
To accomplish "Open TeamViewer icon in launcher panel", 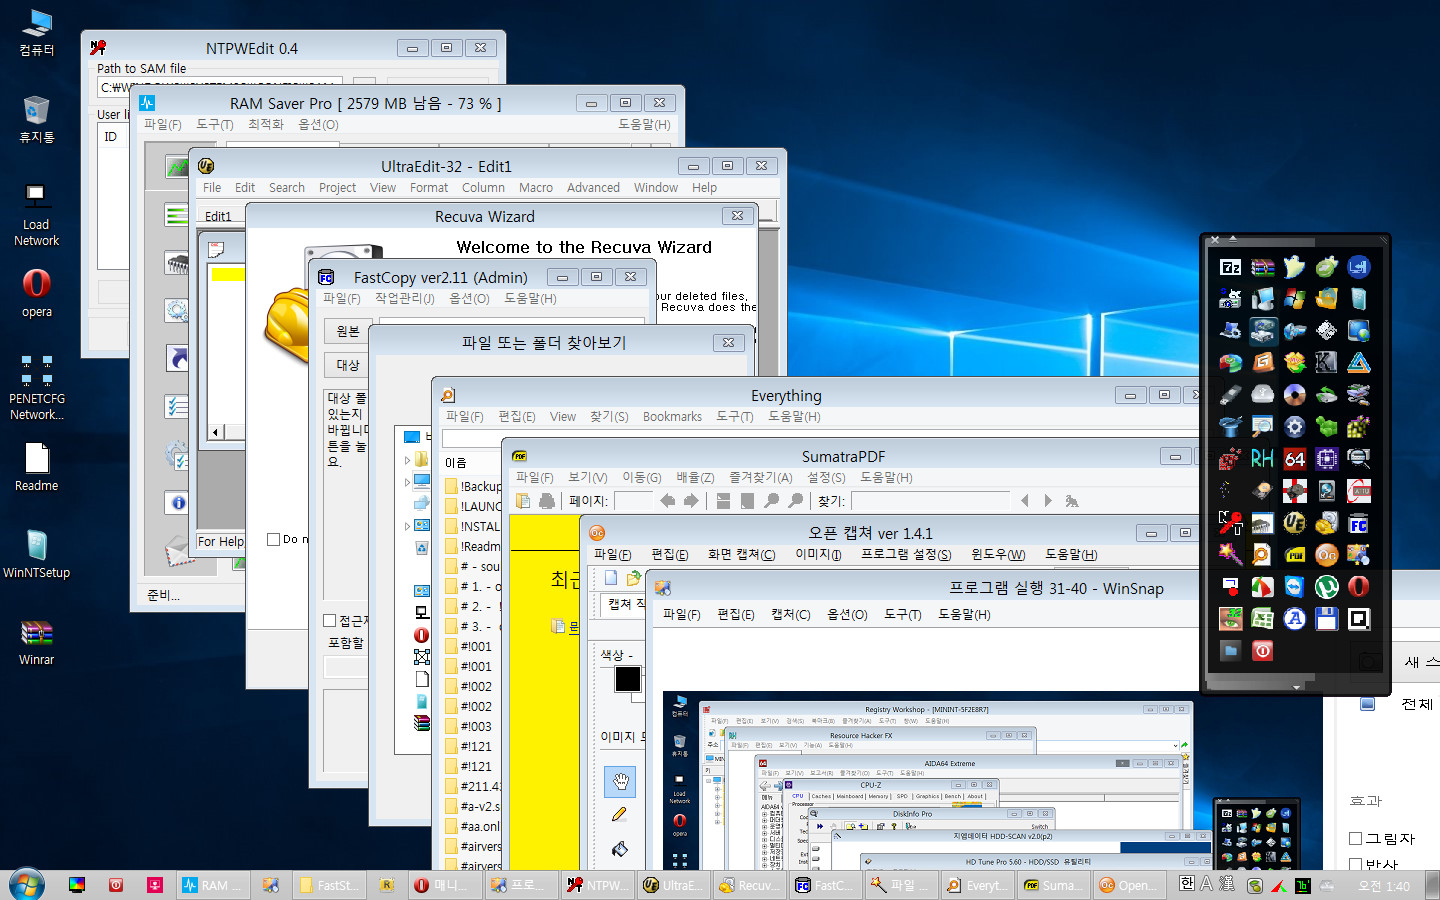I will pos(1295,587).
